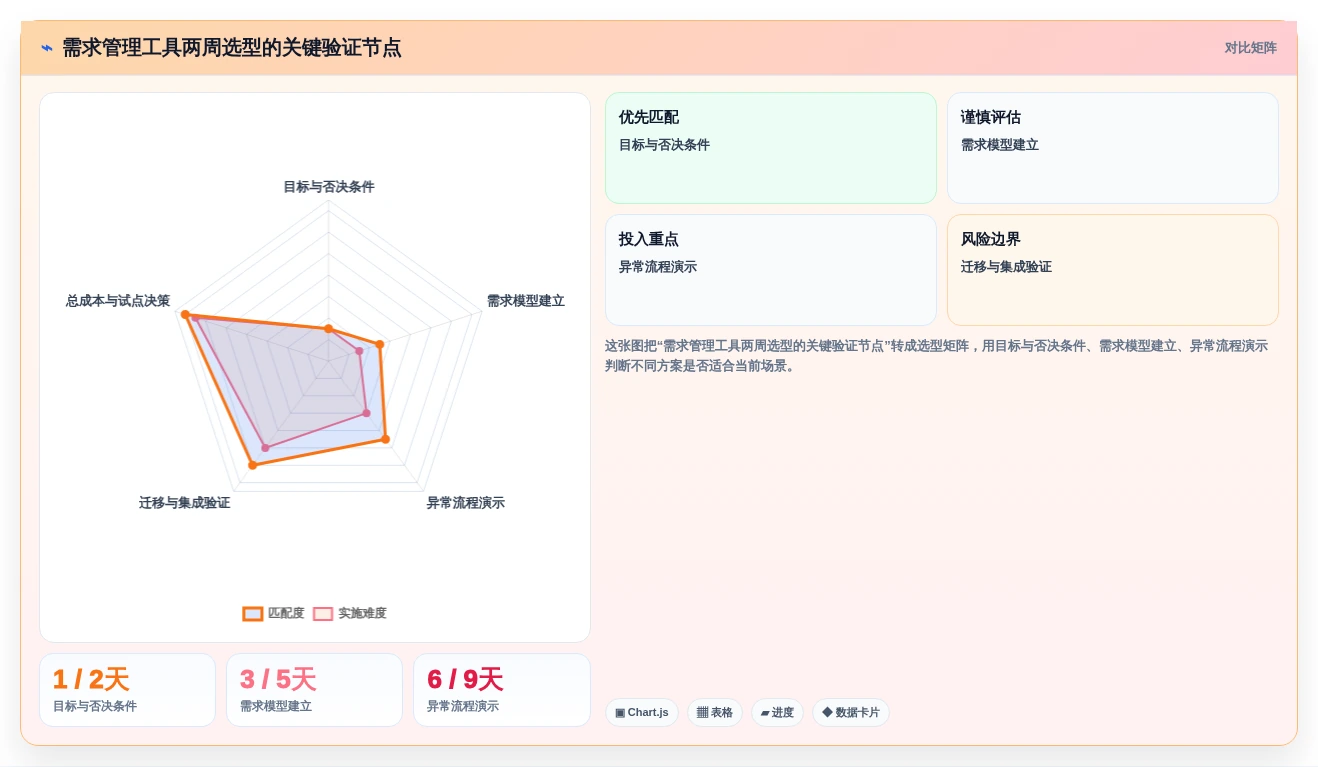
Task: Click the 表格 tag
Action: click(715, 713)
